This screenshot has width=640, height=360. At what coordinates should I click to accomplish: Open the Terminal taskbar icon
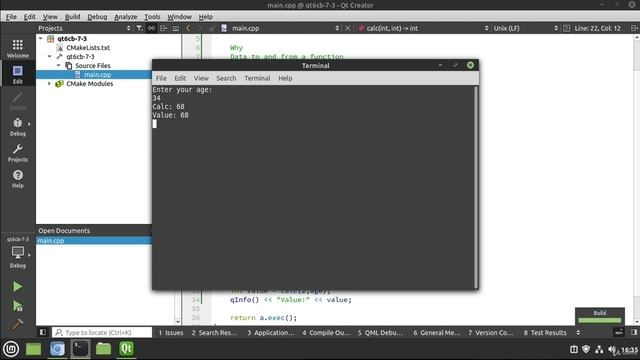point(80,349)
